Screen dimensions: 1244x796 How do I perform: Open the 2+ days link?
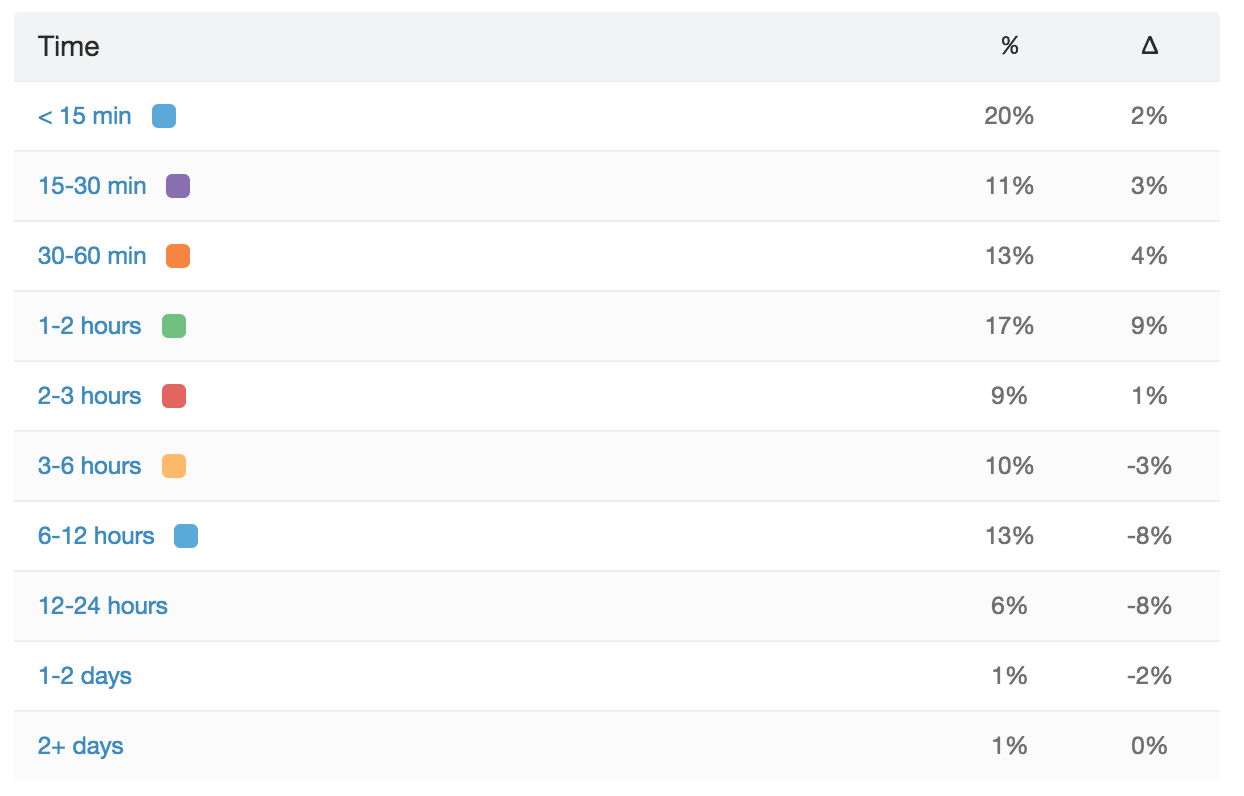(81, 746)
